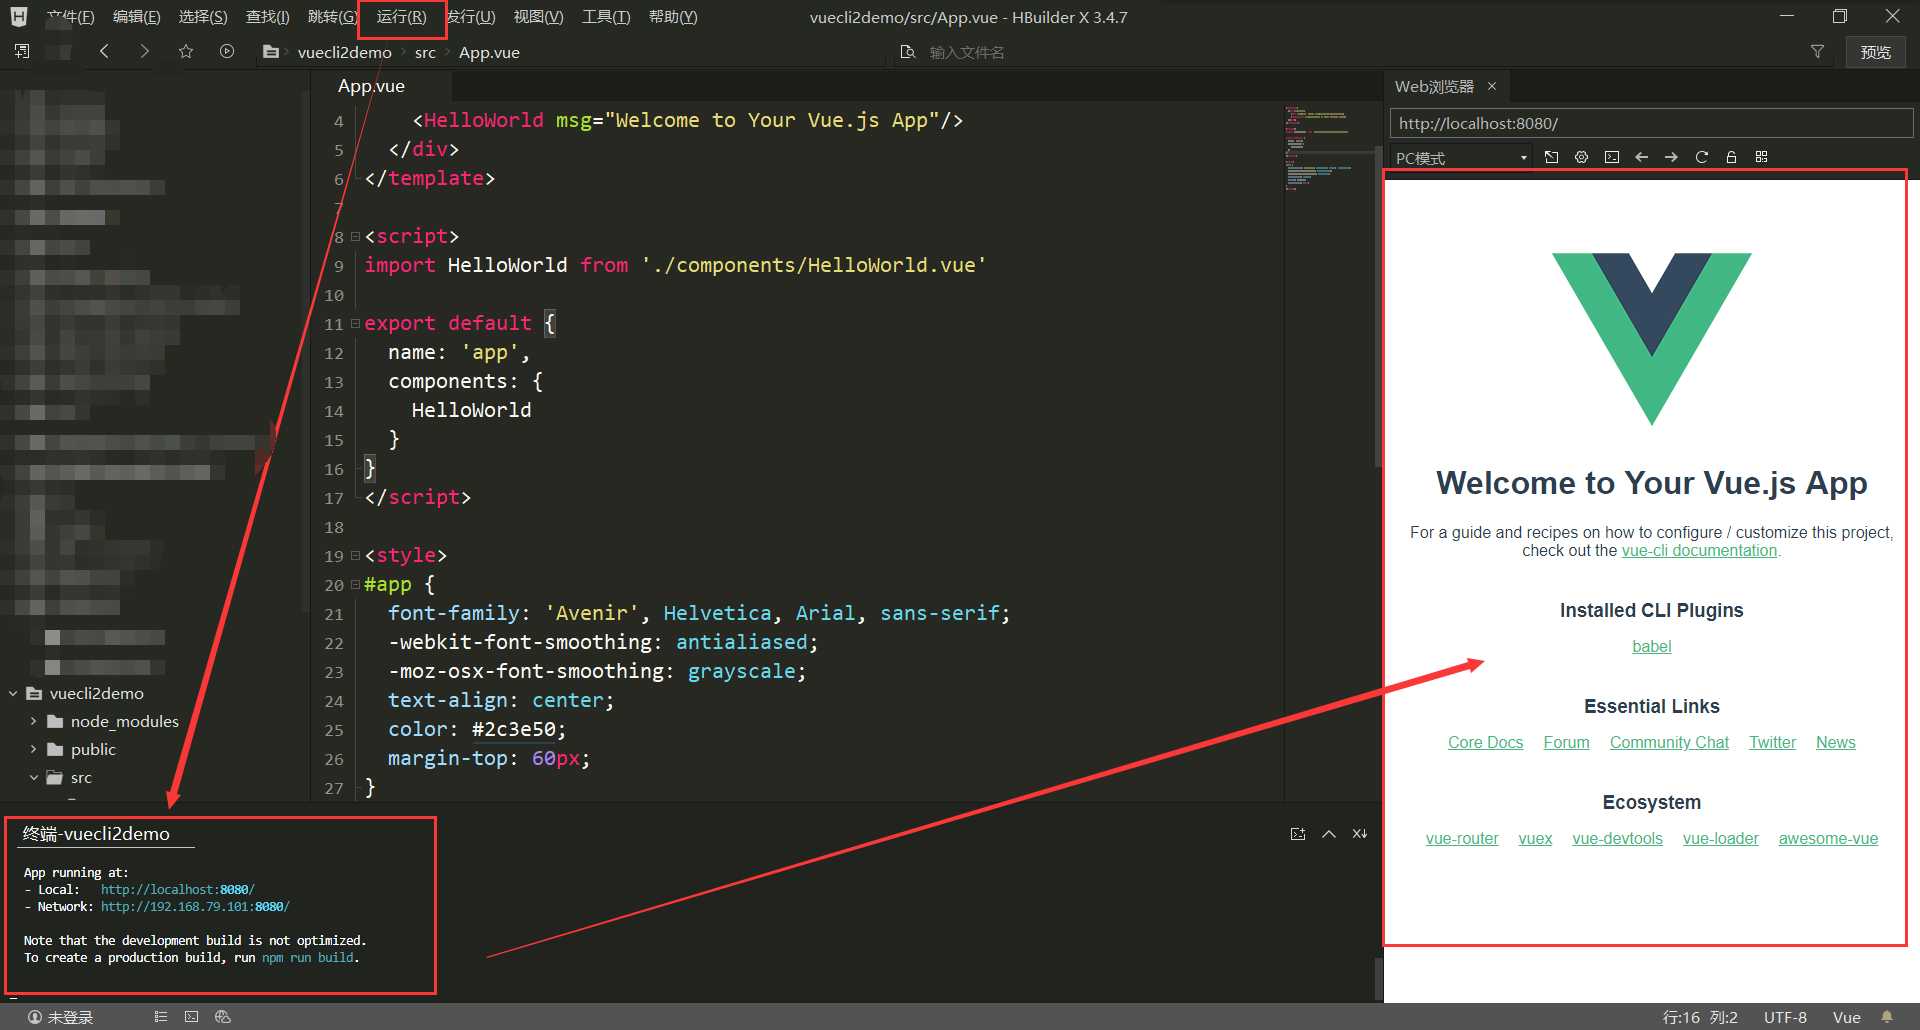Image resolution: width=1920 pixels, height=1030 pixels.
Task: Open the Core Docs link
Action: pyautogui.click(x=1485, y=743)
